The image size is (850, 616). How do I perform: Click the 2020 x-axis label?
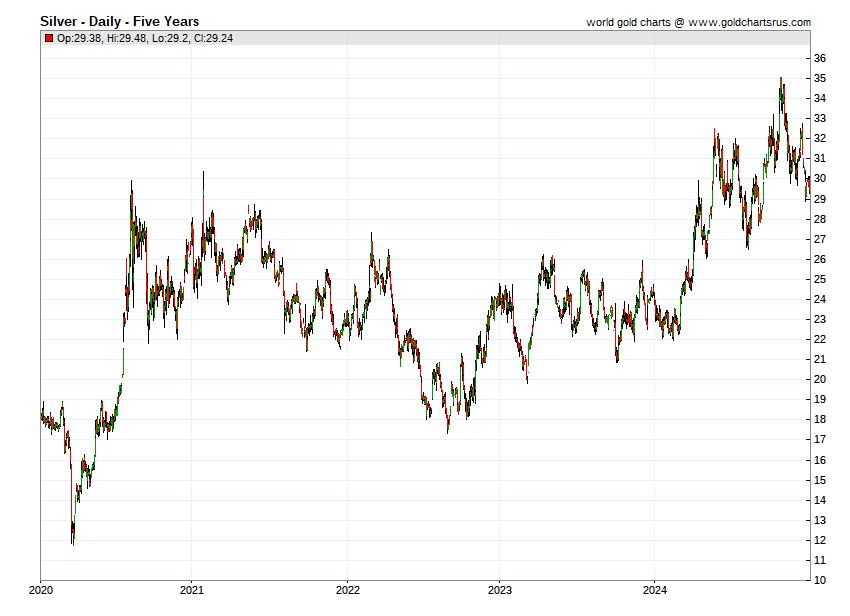[41, 590]
